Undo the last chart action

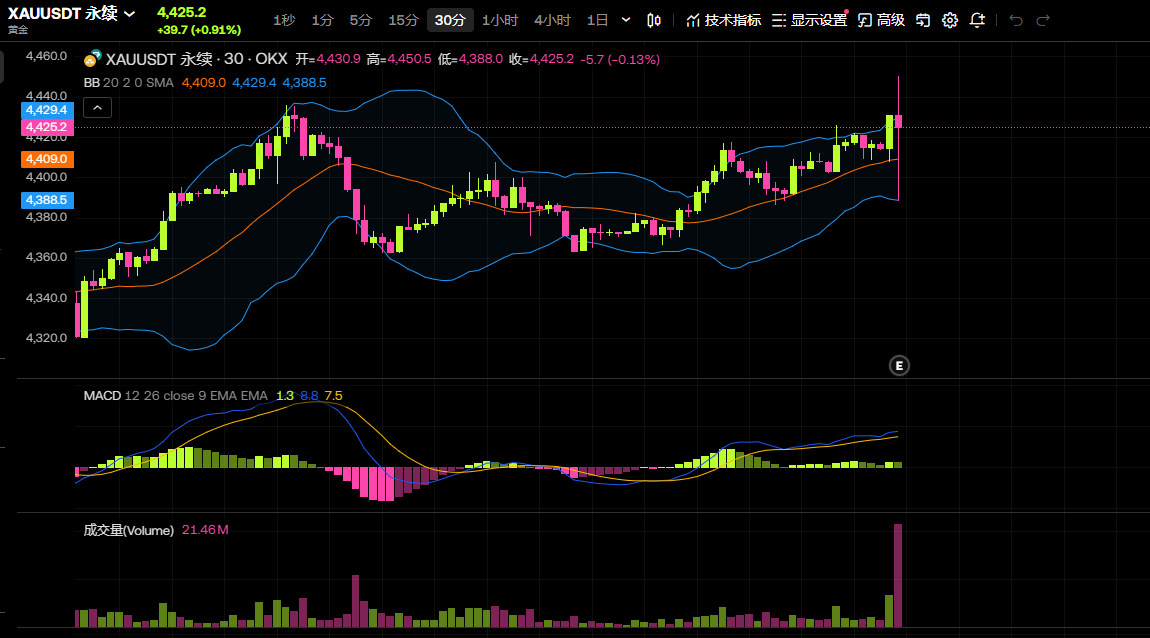[1016, 21]
